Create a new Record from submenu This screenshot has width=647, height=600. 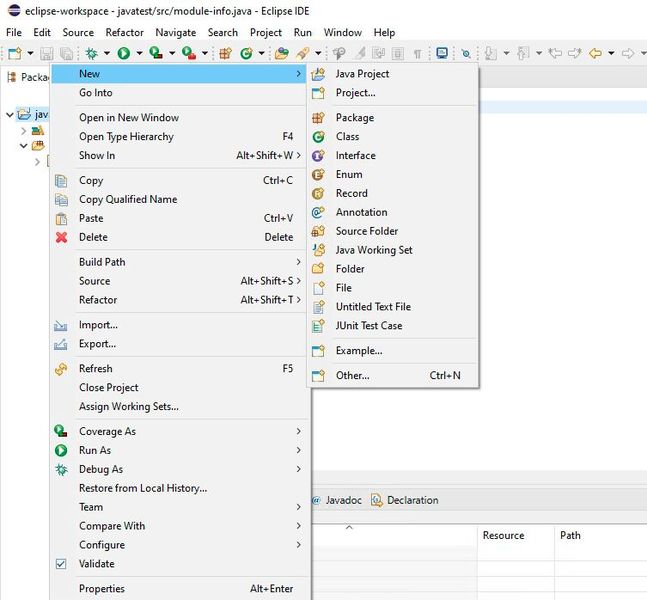tap(393, 194)
